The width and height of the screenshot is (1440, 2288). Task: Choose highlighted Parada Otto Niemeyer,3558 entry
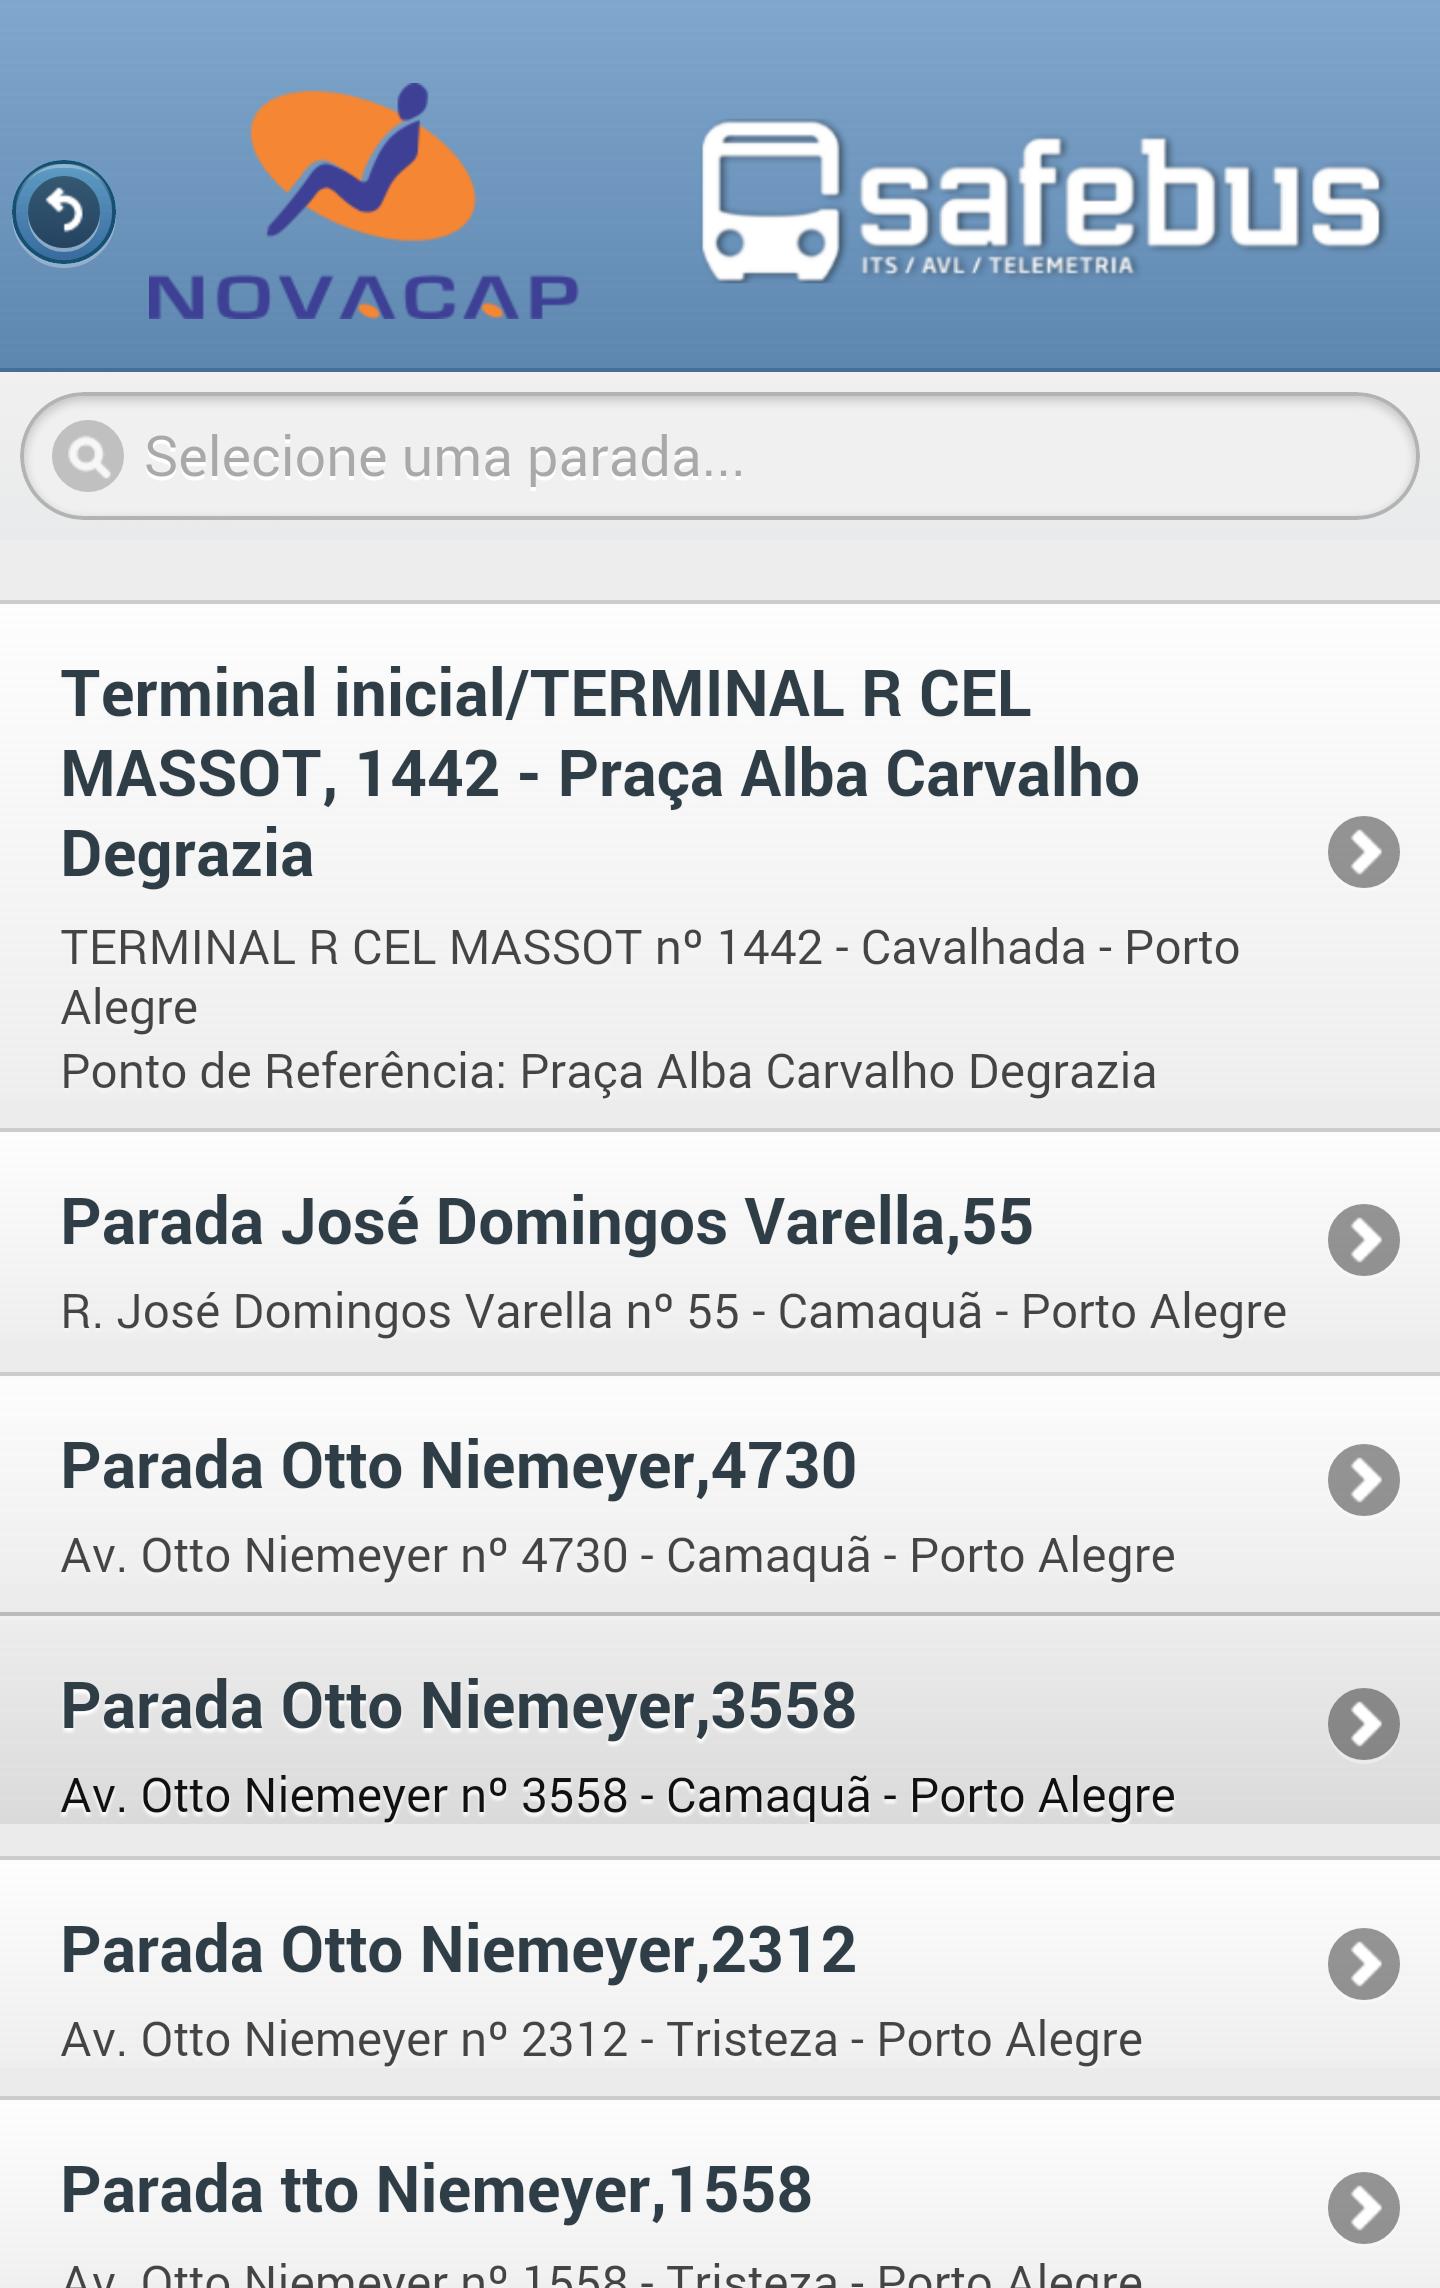tap(458, 1706)
